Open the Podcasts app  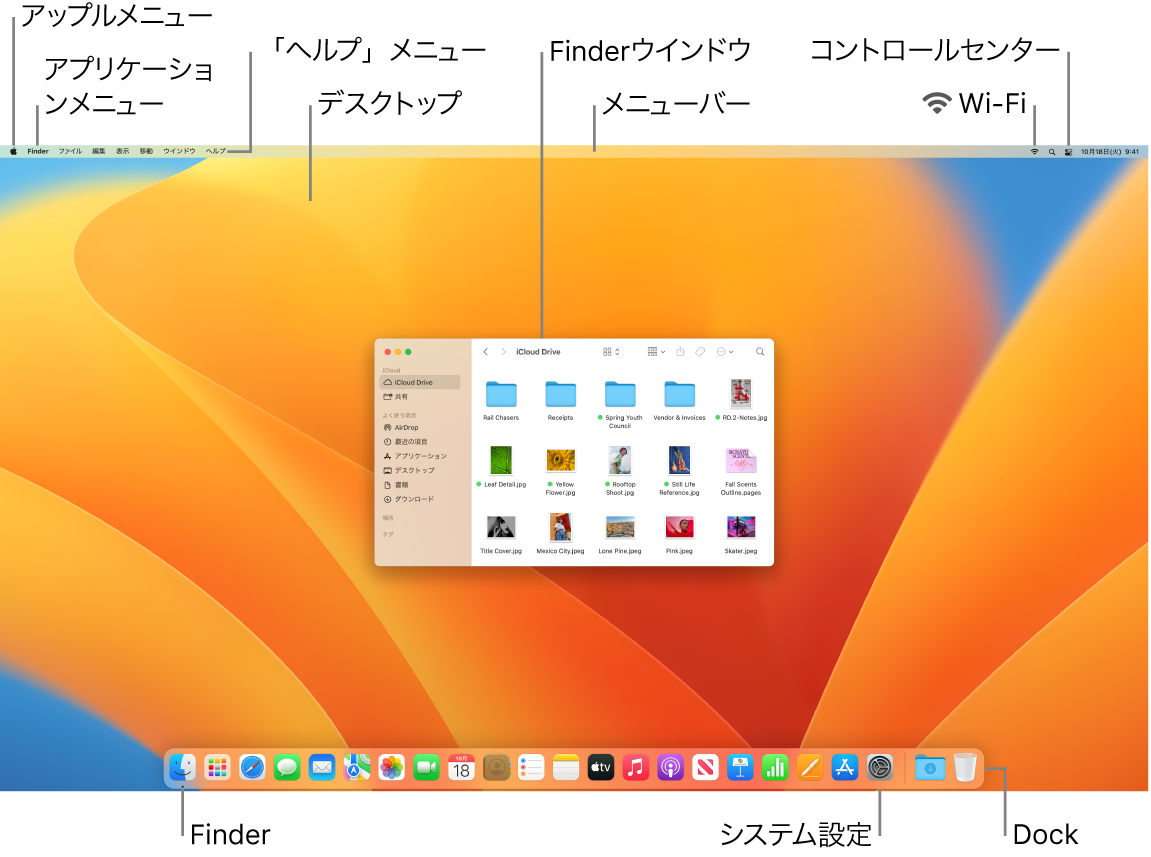pos(669,768)
